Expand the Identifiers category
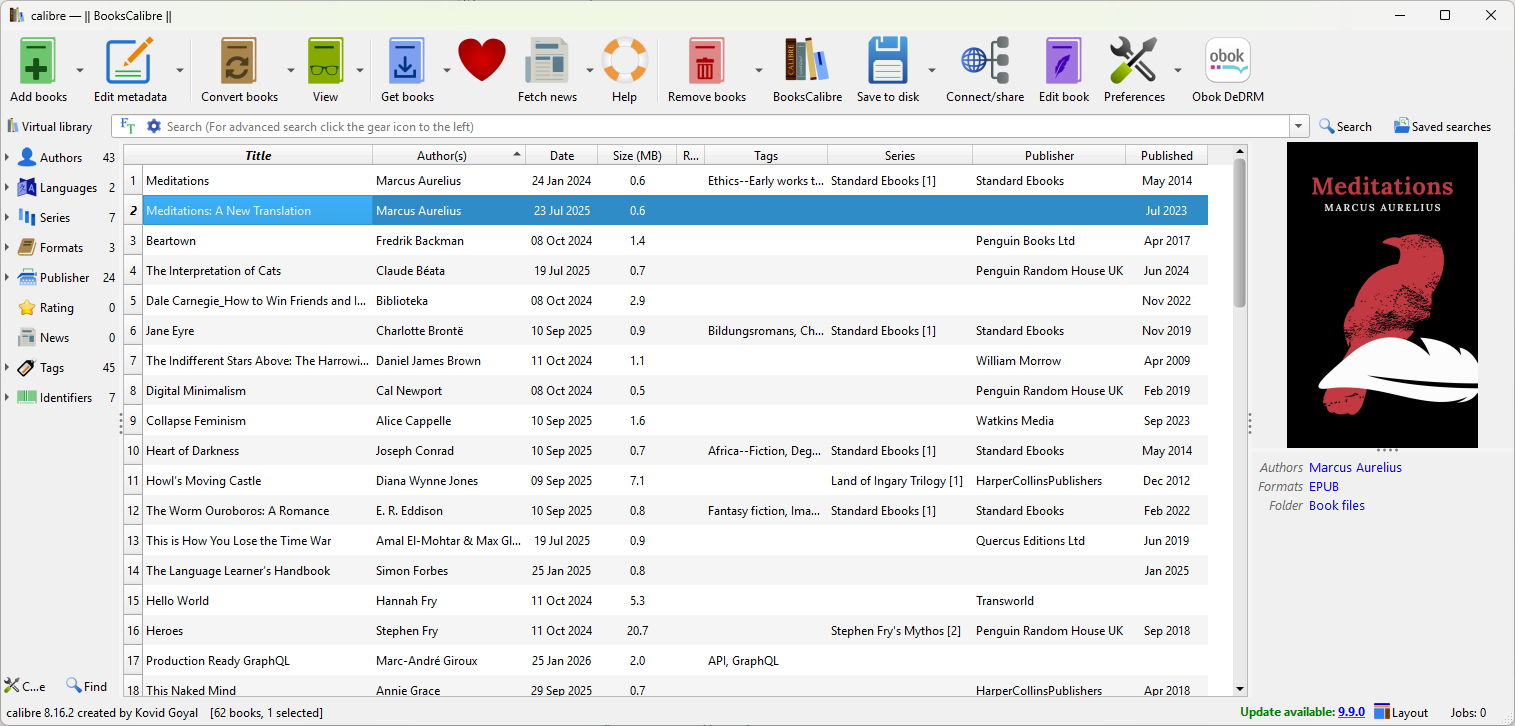 click(7, 398)
